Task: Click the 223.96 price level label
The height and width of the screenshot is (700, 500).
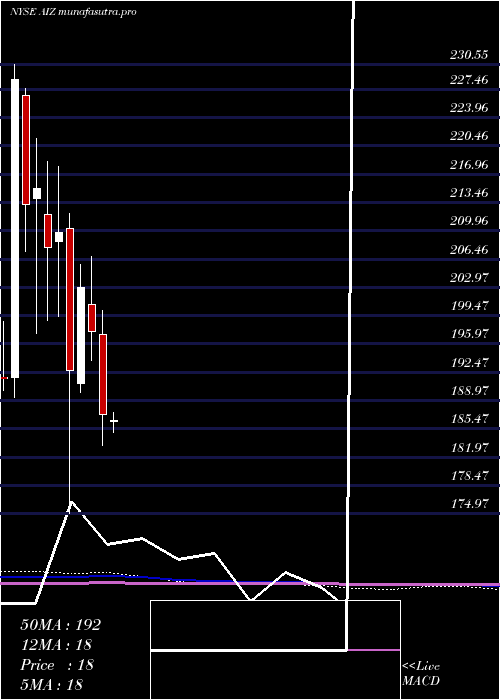Action: click(469, 108)
